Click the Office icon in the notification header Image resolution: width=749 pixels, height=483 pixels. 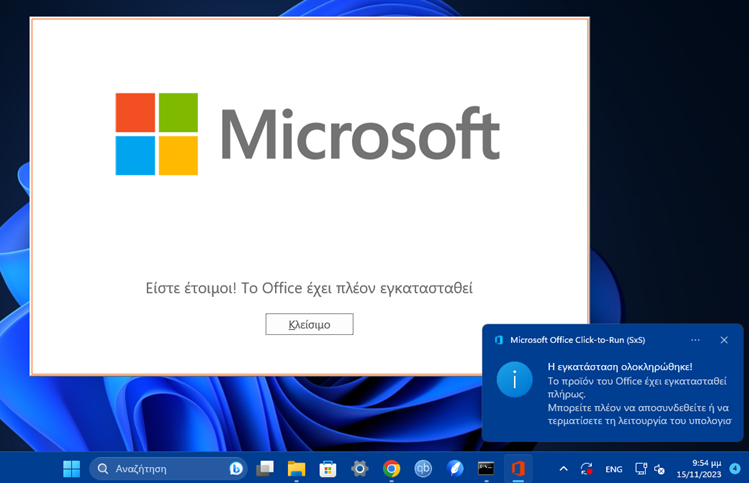coord(499,340)
